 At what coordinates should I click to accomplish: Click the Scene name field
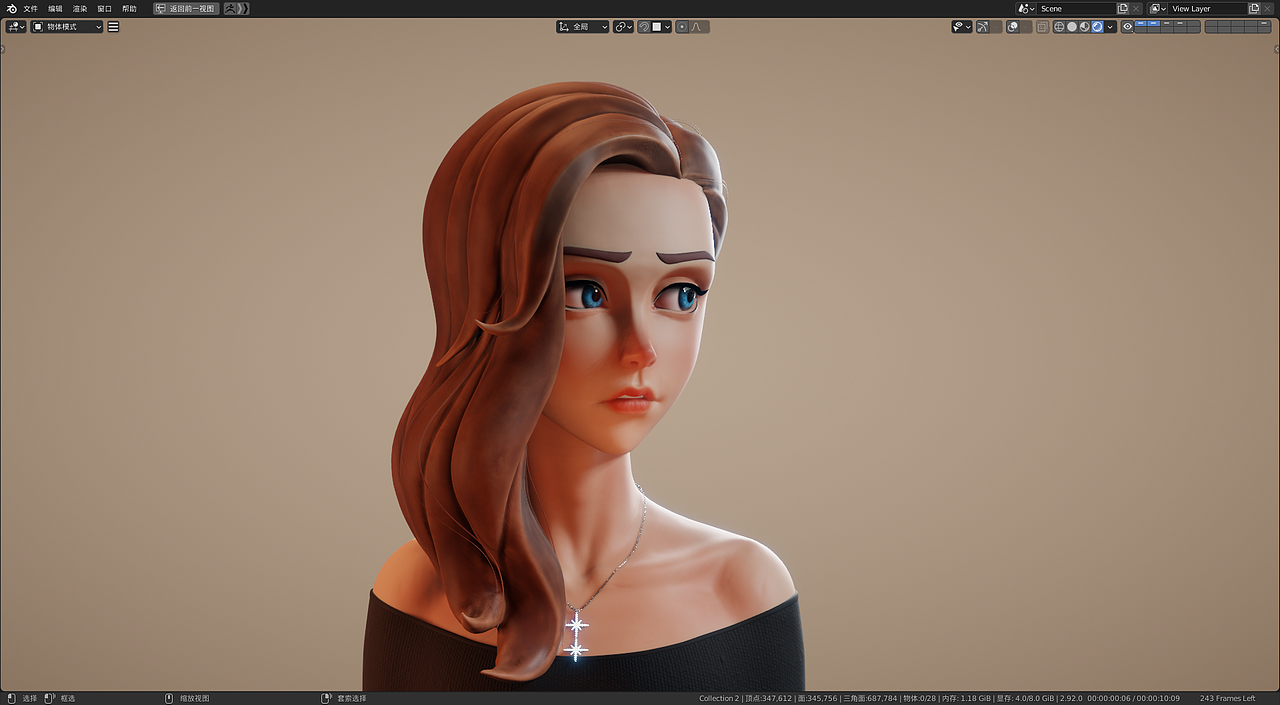(1076, 8)
